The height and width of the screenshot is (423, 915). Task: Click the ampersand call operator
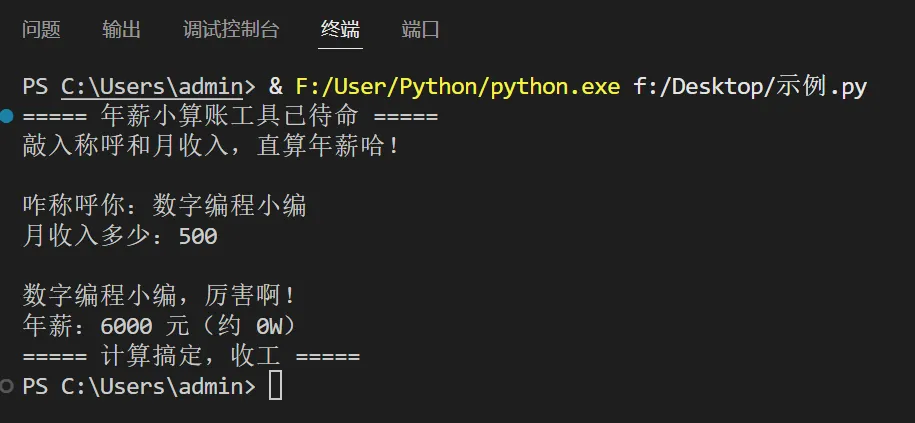point(276,87)
